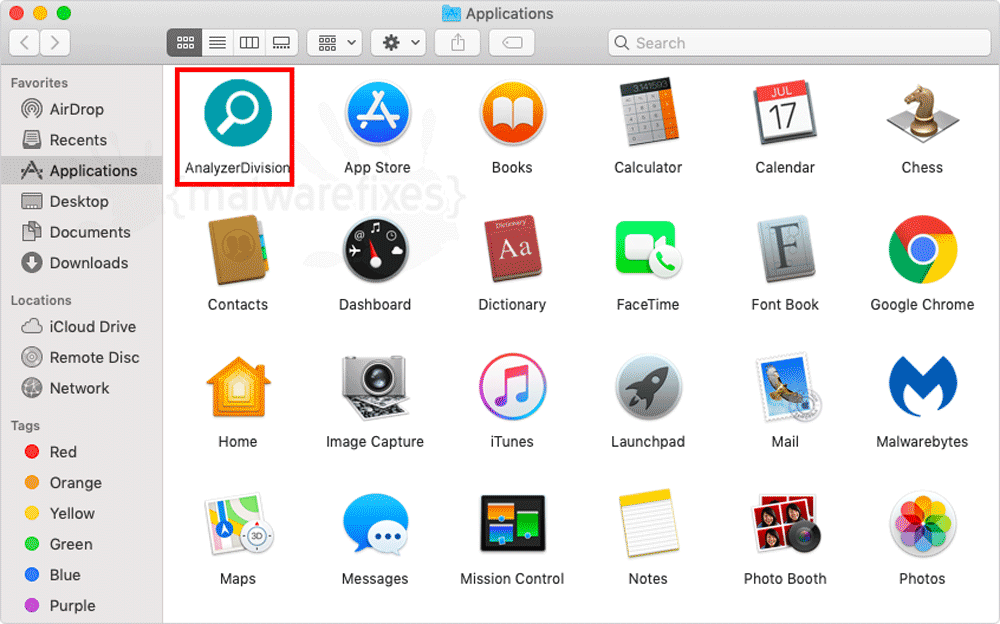Select the Dashboard app icon
This screenshot has height=624, width=1000.
click(x=375, y=250)
